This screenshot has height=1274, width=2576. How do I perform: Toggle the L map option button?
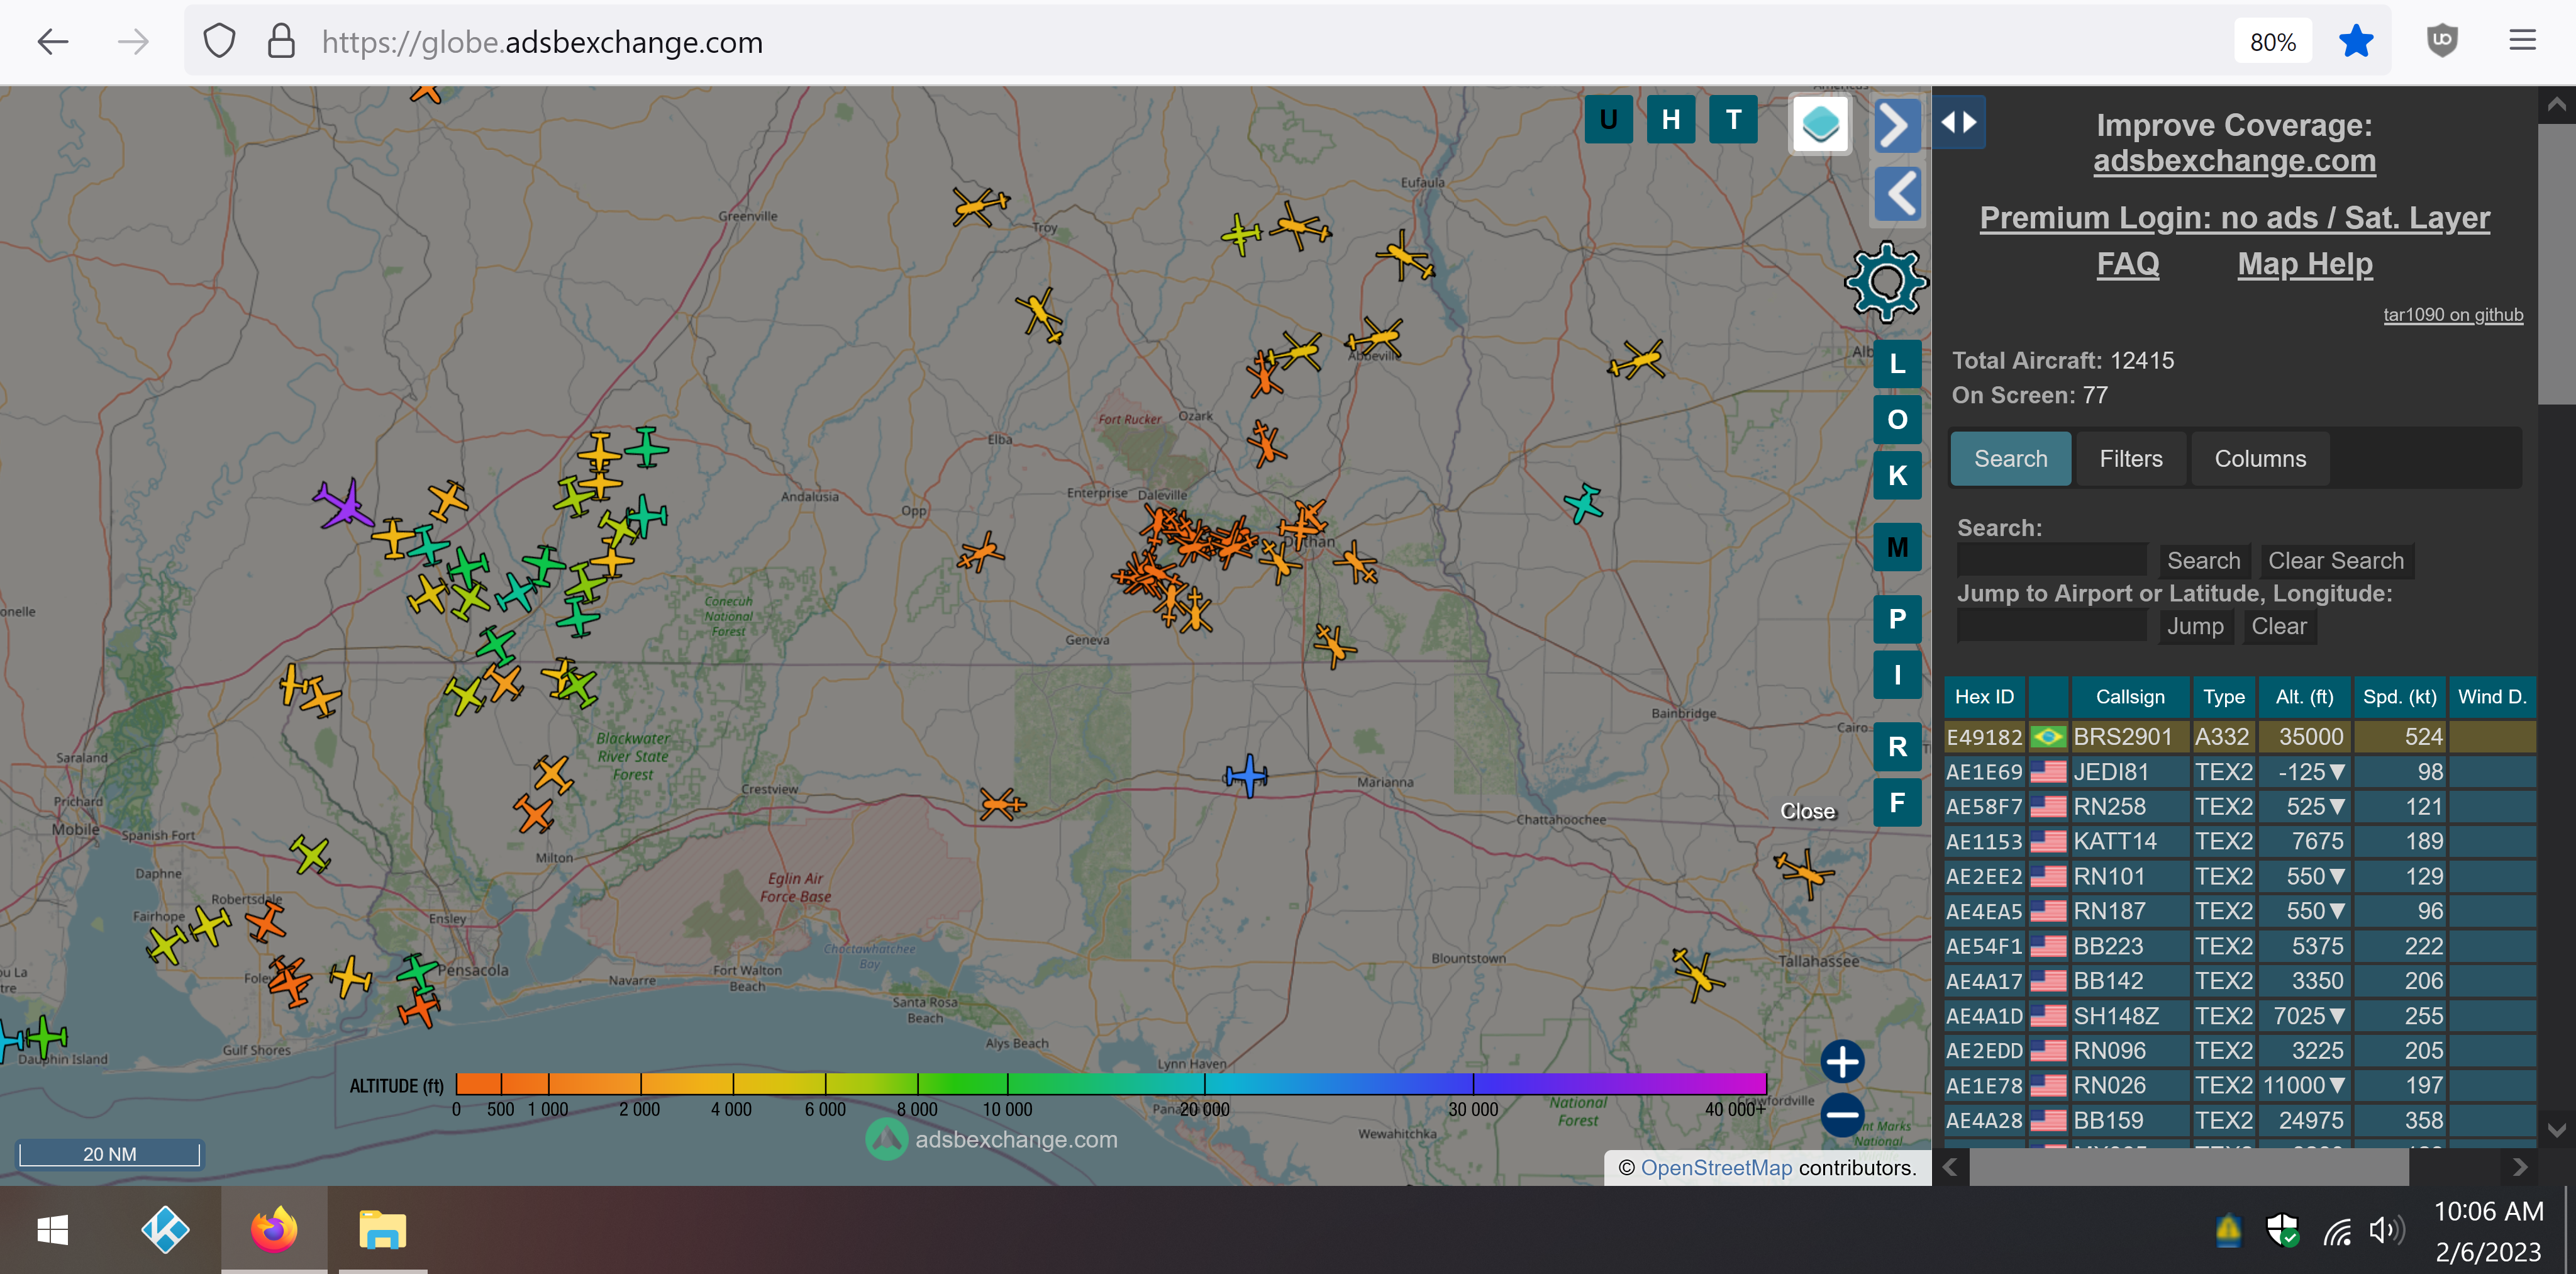[1897, 364]
